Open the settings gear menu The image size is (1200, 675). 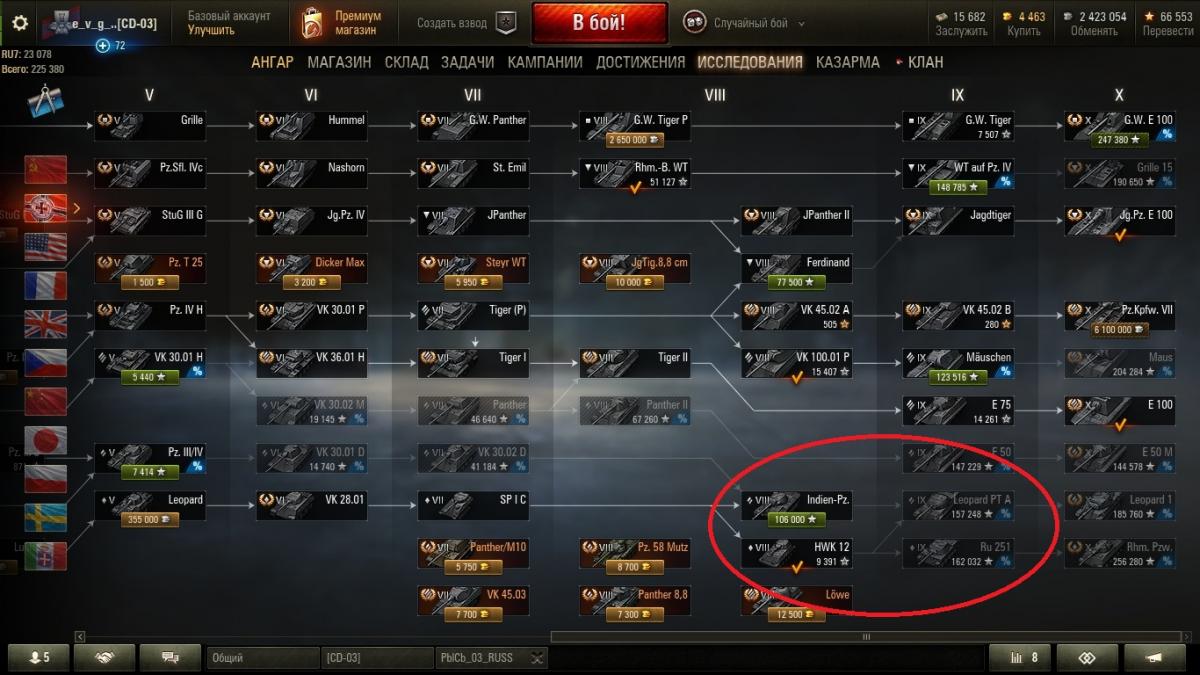click(20, 23)
